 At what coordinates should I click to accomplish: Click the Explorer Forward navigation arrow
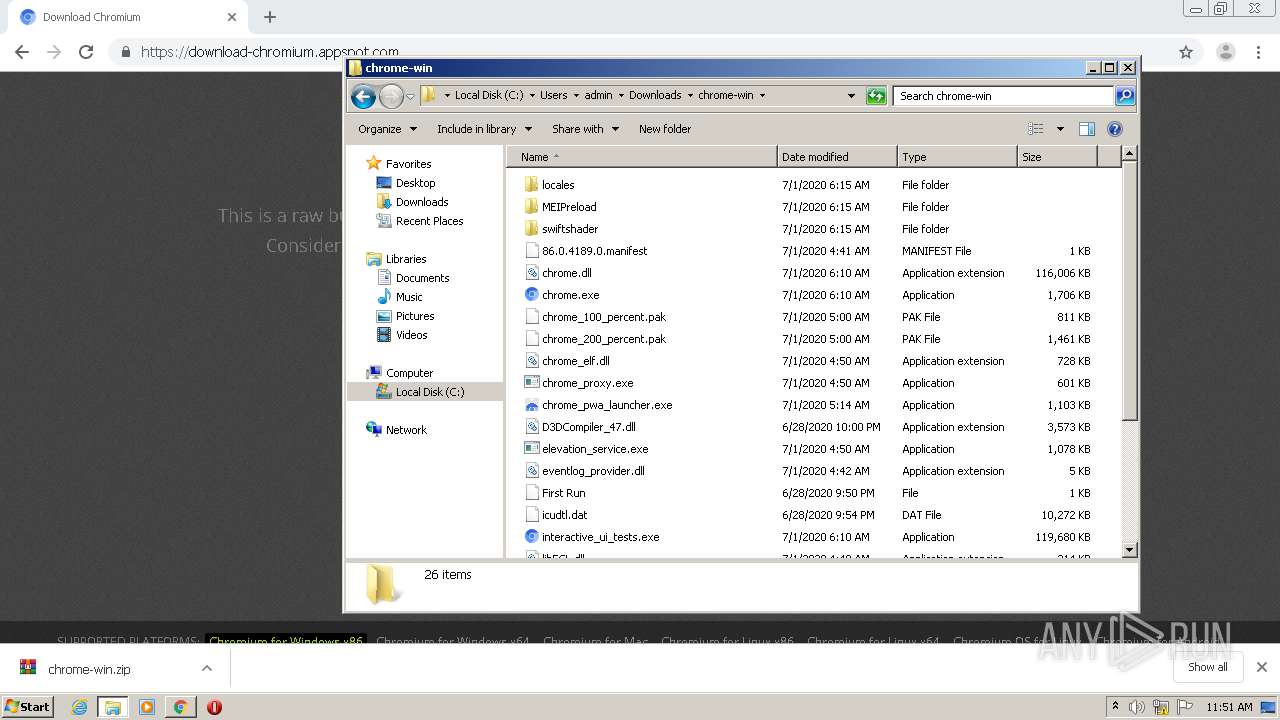coord(391,96)
